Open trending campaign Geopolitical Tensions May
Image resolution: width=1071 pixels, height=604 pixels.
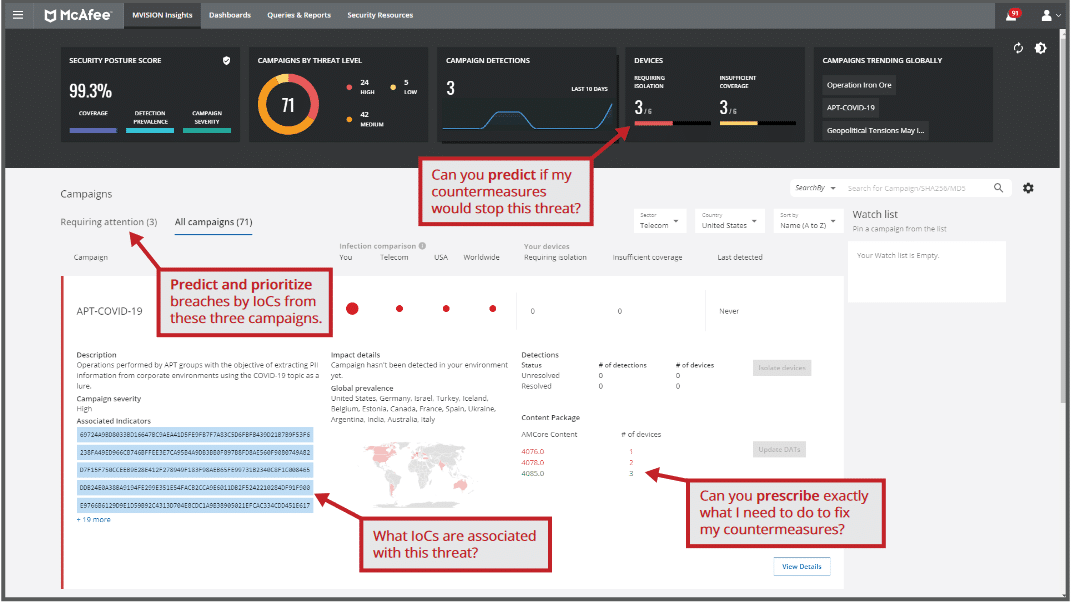876,131
